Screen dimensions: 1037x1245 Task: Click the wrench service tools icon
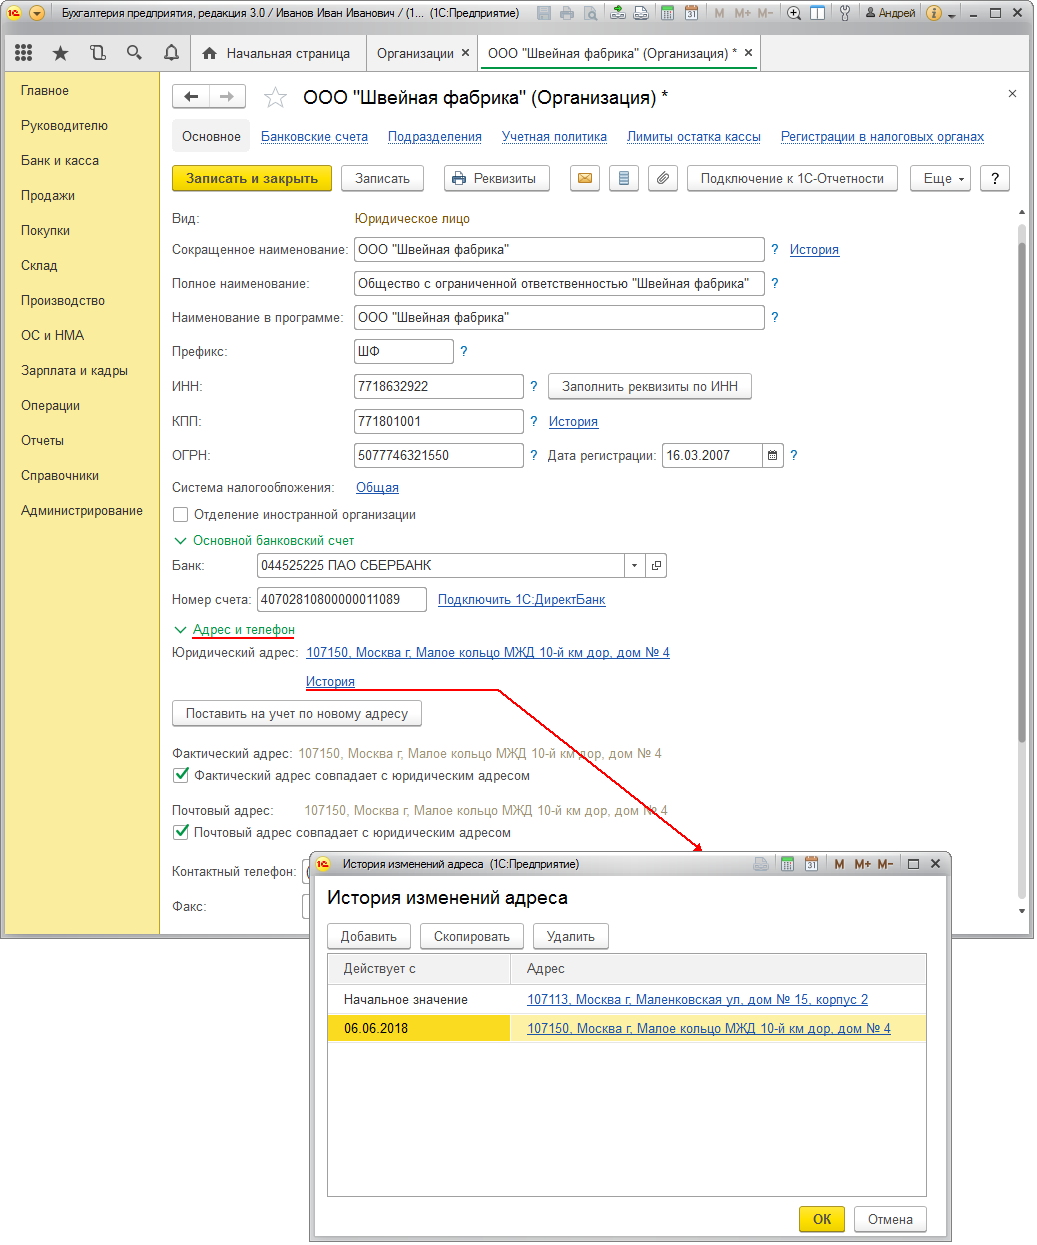click(844, 13)
